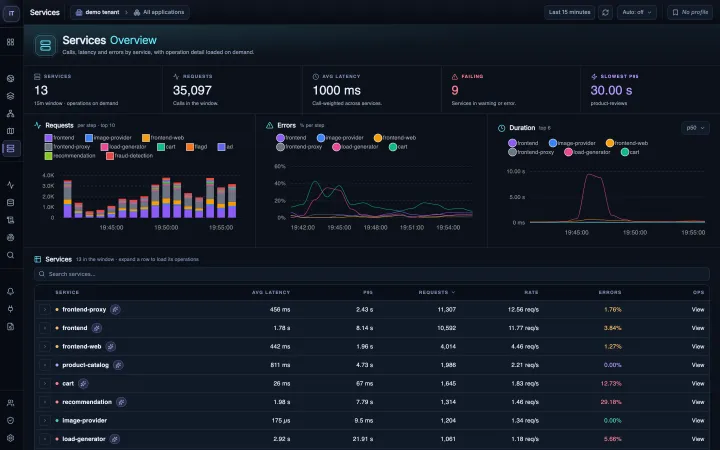Open the Auto: off refresh dropdown
This screenshot has width=720, height=450.
[636, 12]
